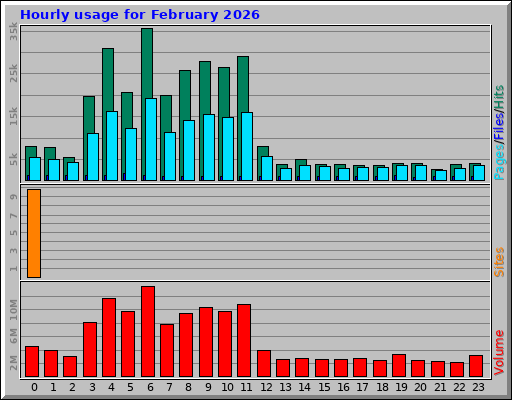Viewport: 512px width, 400px height.
Task: Click the 'Hits' legend label
Action: coord(499,97)
